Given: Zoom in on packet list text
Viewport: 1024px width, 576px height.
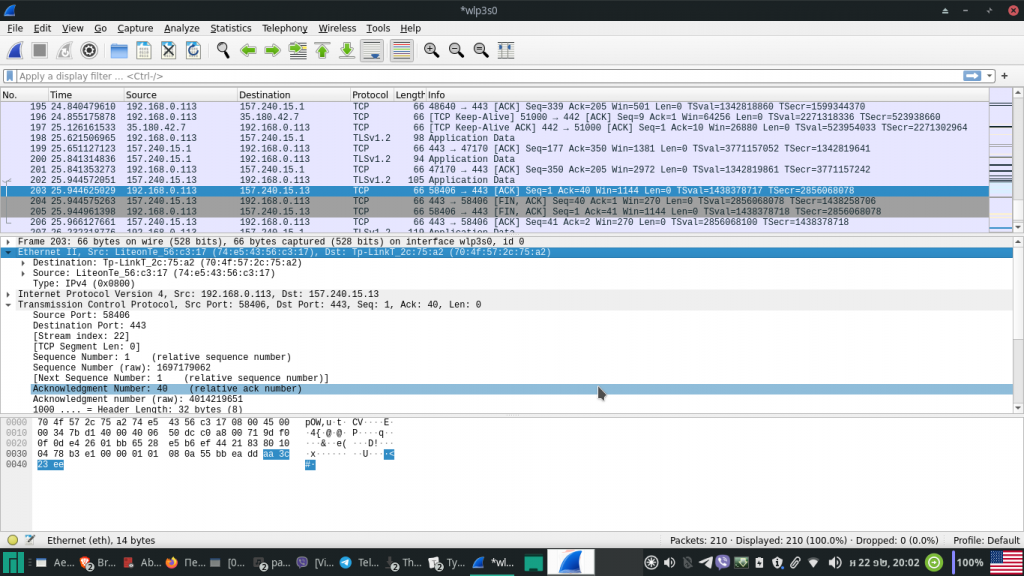Looking at the screenshot, I should click(430, 50).
